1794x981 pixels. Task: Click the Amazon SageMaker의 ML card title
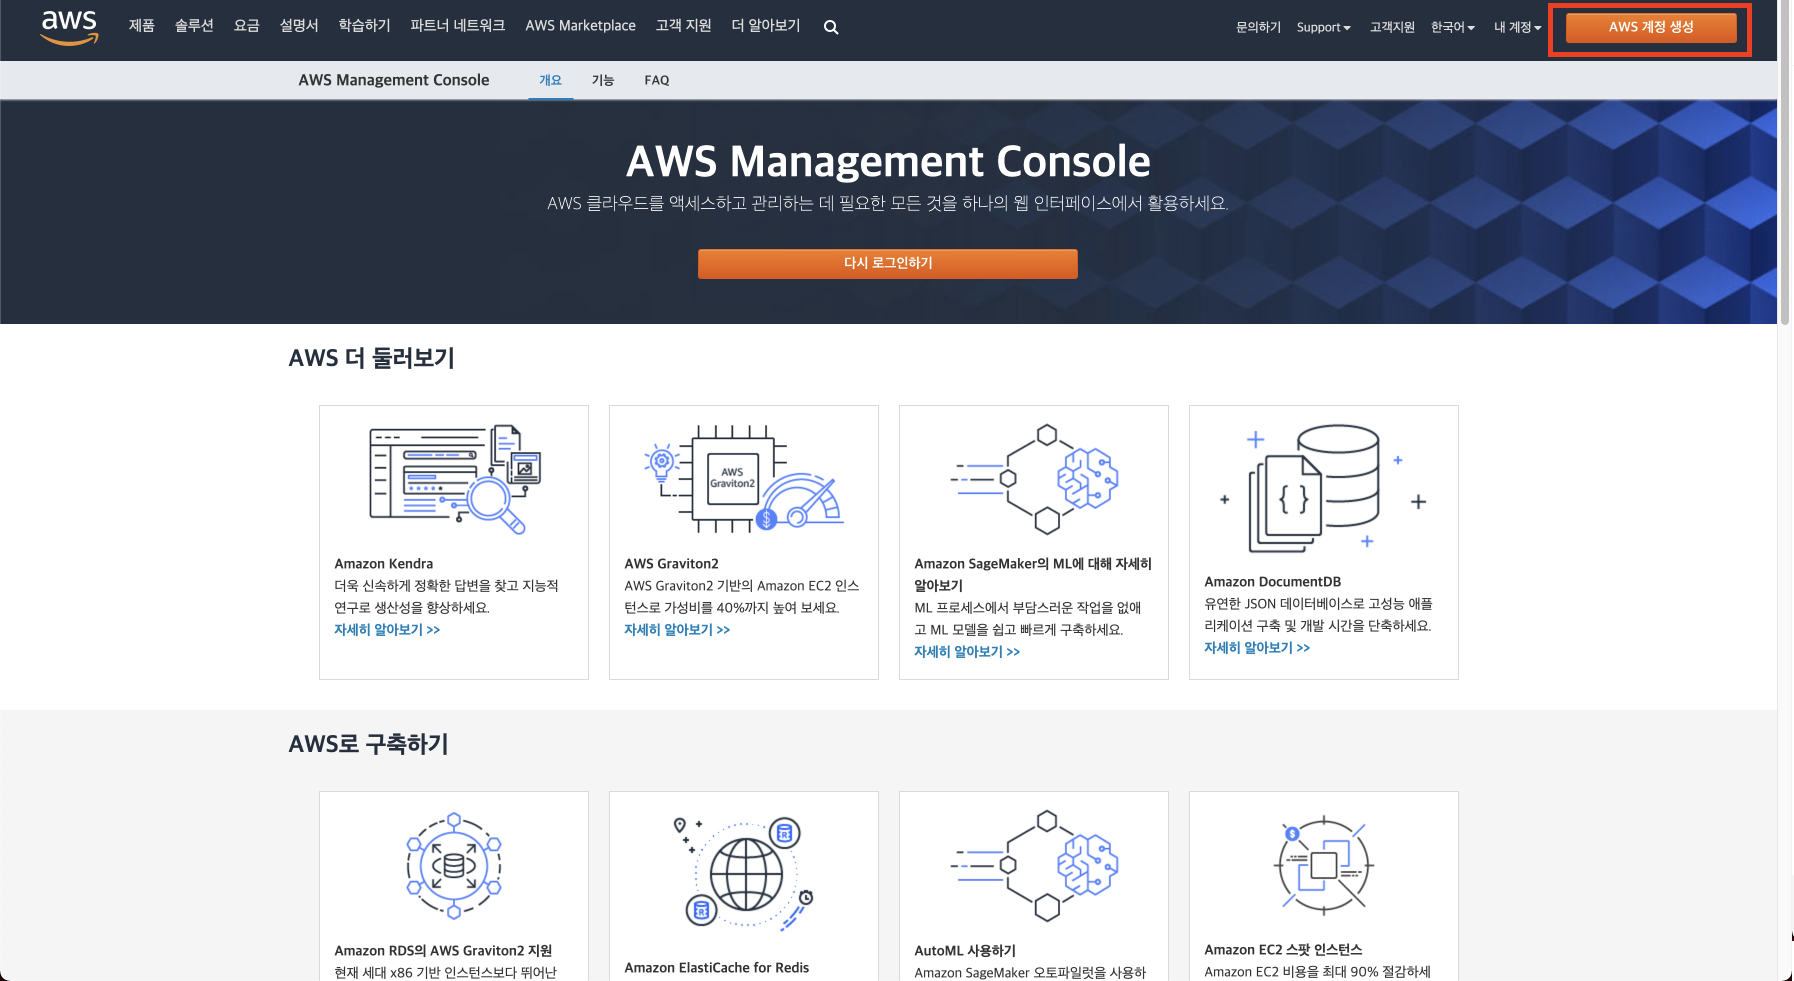(1033, 575)
